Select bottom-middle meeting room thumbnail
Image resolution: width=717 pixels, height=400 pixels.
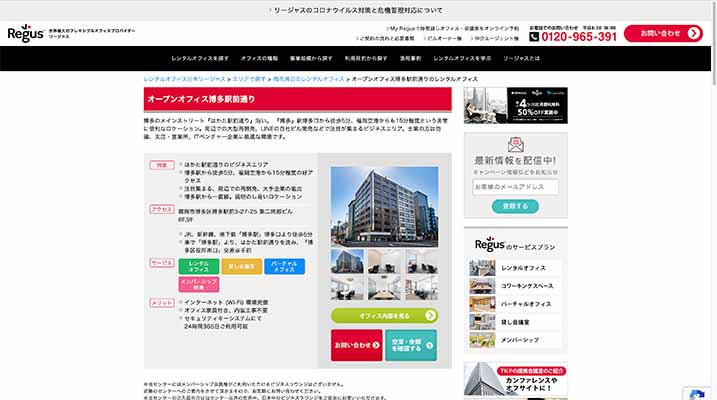tap(384, 288)
